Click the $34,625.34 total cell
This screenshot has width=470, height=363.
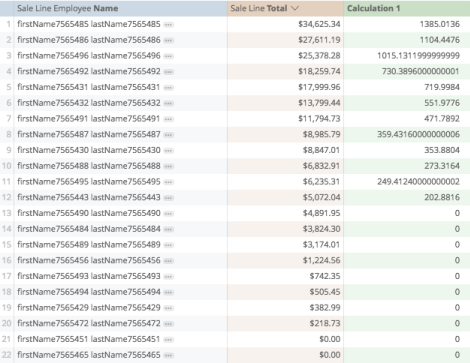click(x=285, y=24)
